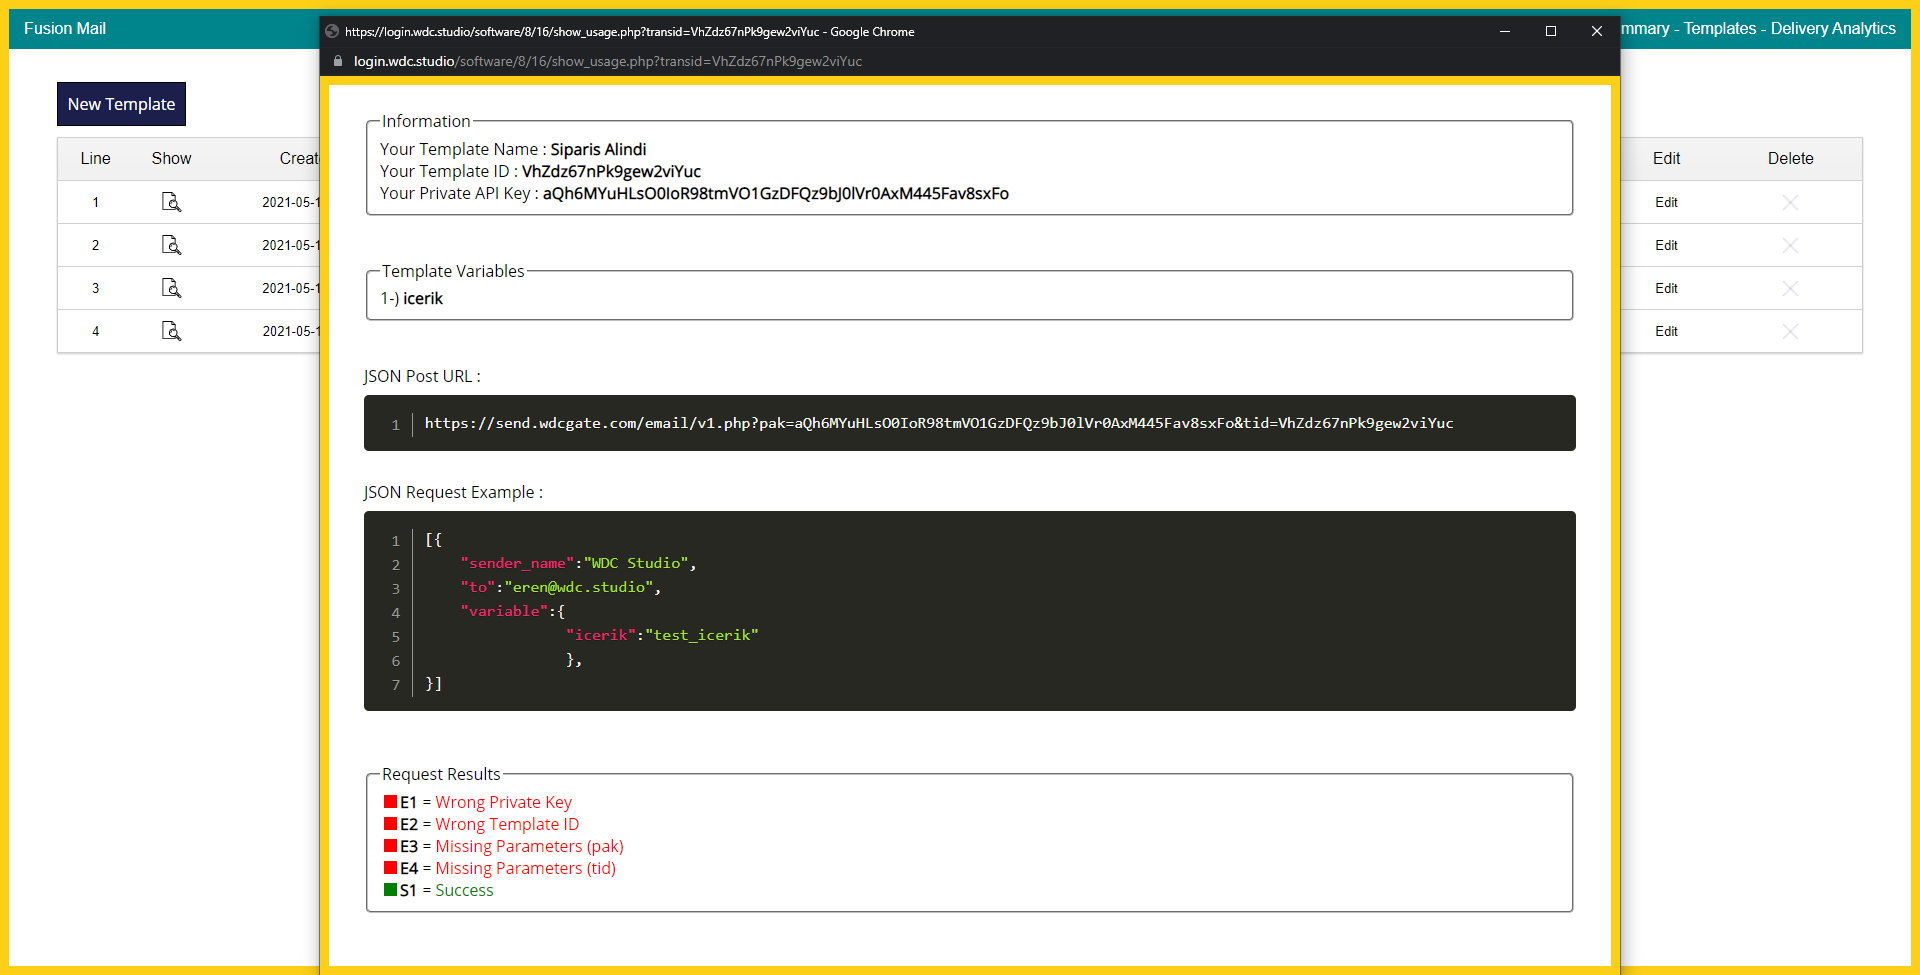Click the JSON Post URL code line
1920x975 pixels.
click(938, 423)
